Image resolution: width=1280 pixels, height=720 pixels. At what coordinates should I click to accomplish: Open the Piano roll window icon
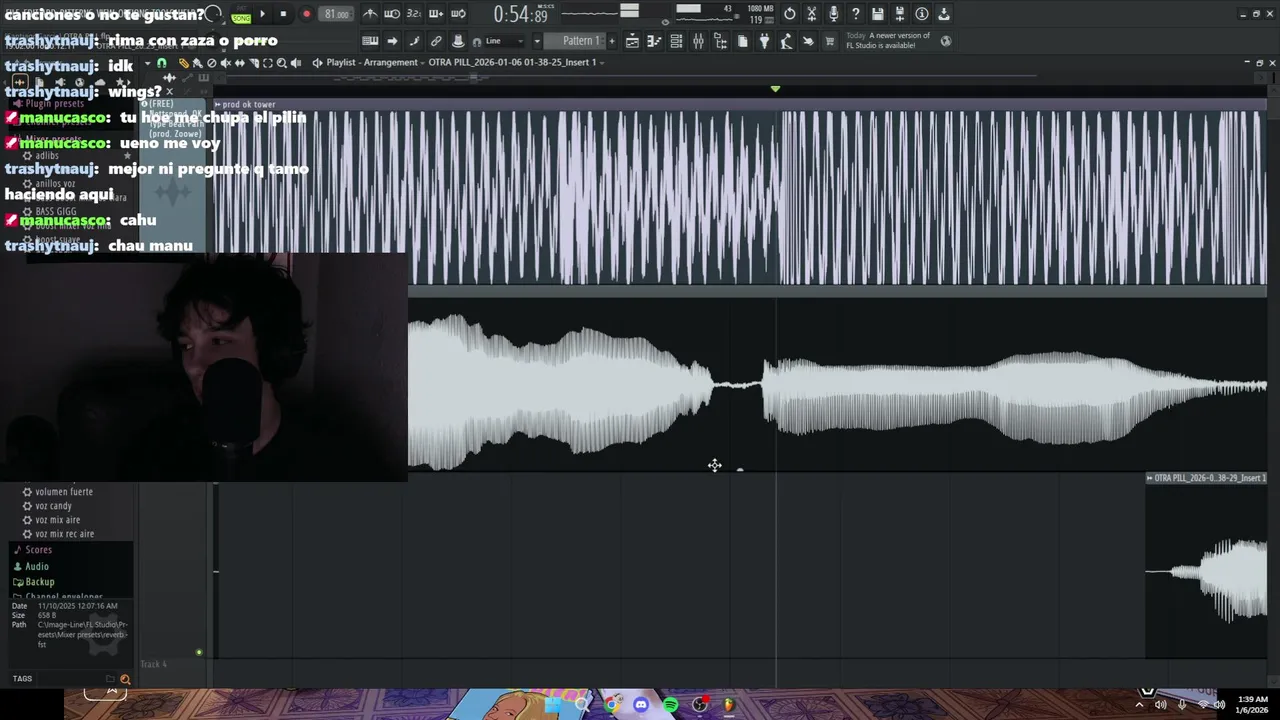(x=654, y=41)
